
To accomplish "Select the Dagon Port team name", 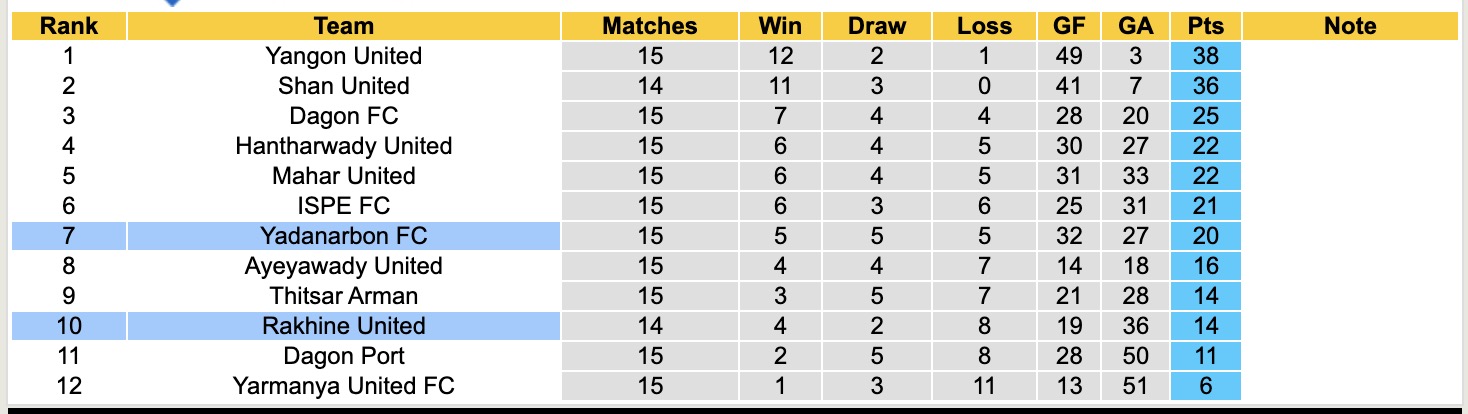I will pos(343,356).
